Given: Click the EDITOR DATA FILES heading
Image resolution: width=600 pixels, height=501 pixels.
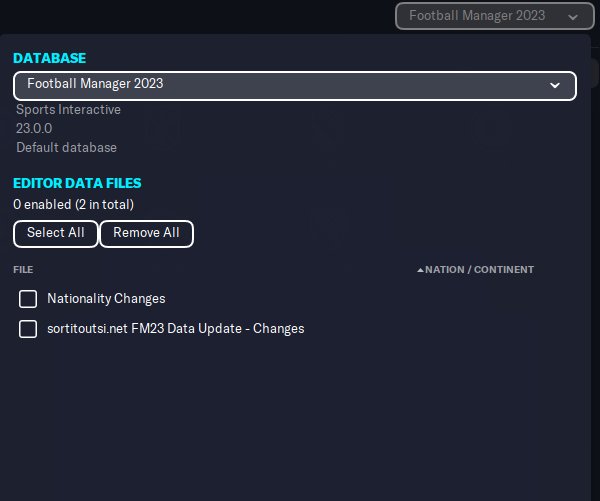Looking at the screenshot, I should (77, 183).
